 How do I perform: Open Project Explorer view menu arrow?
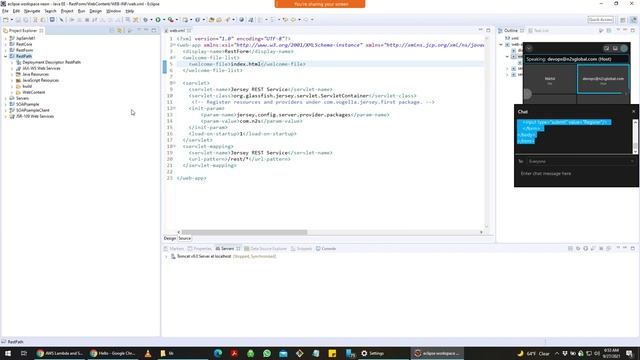(131, 31)
